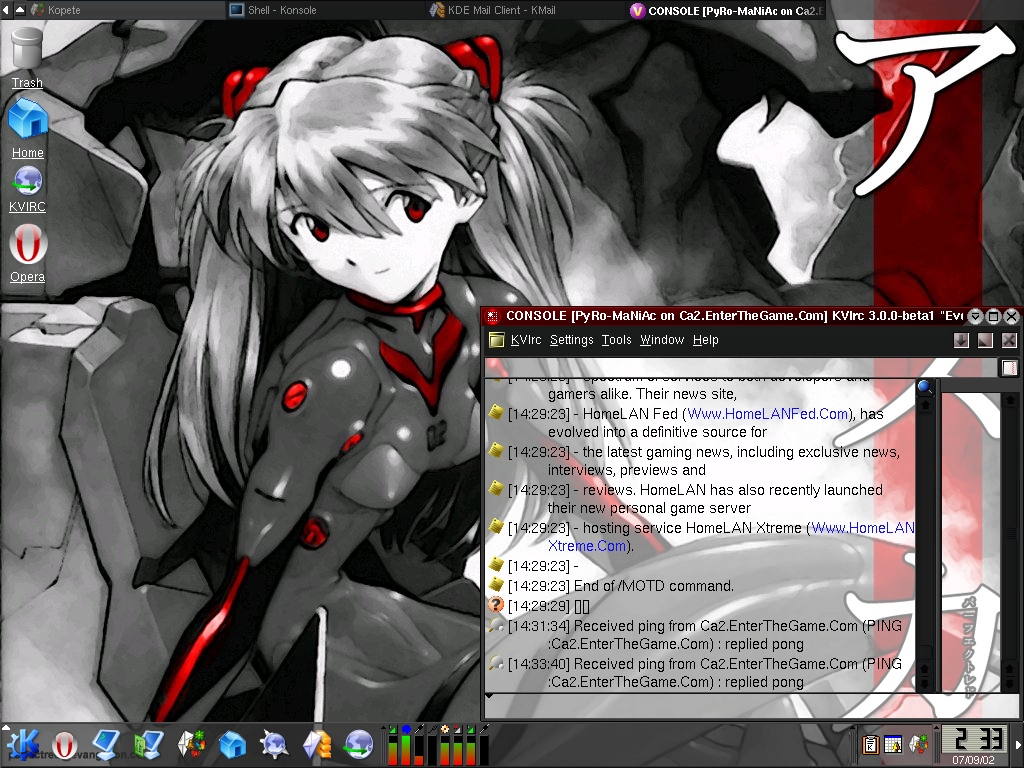Switch to KDE Mail Client - KMail taskbar entry
The height and width of the screenshot is (768, 1024).
pos(524,10)
